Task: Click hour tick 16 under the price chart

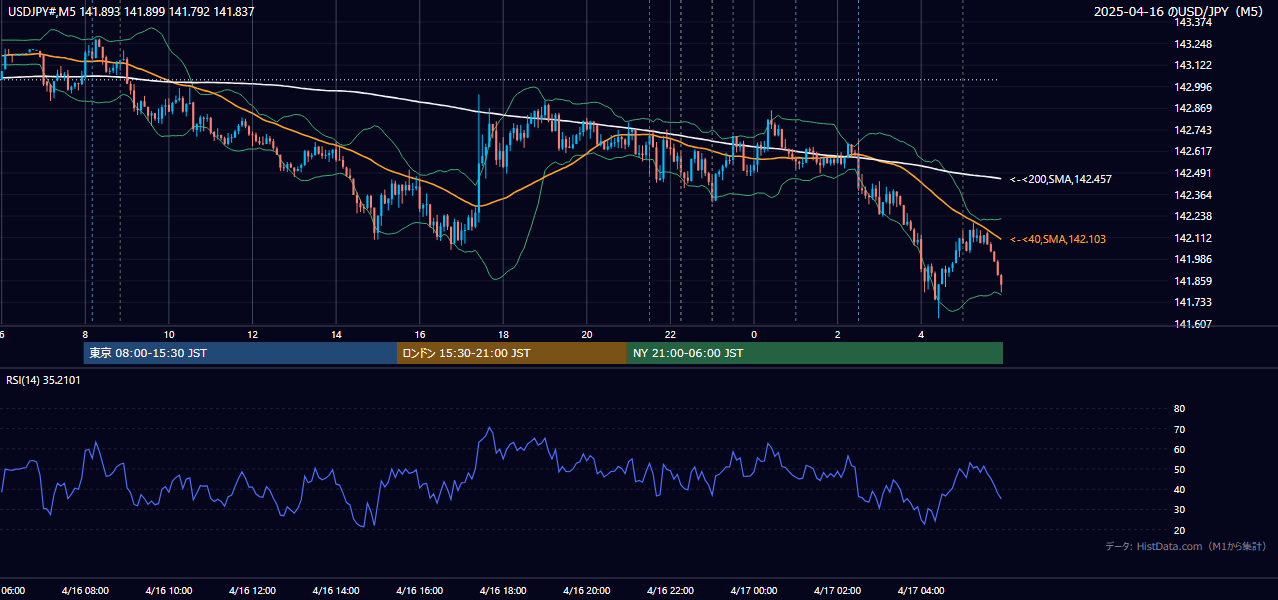Action: [420, 334]
